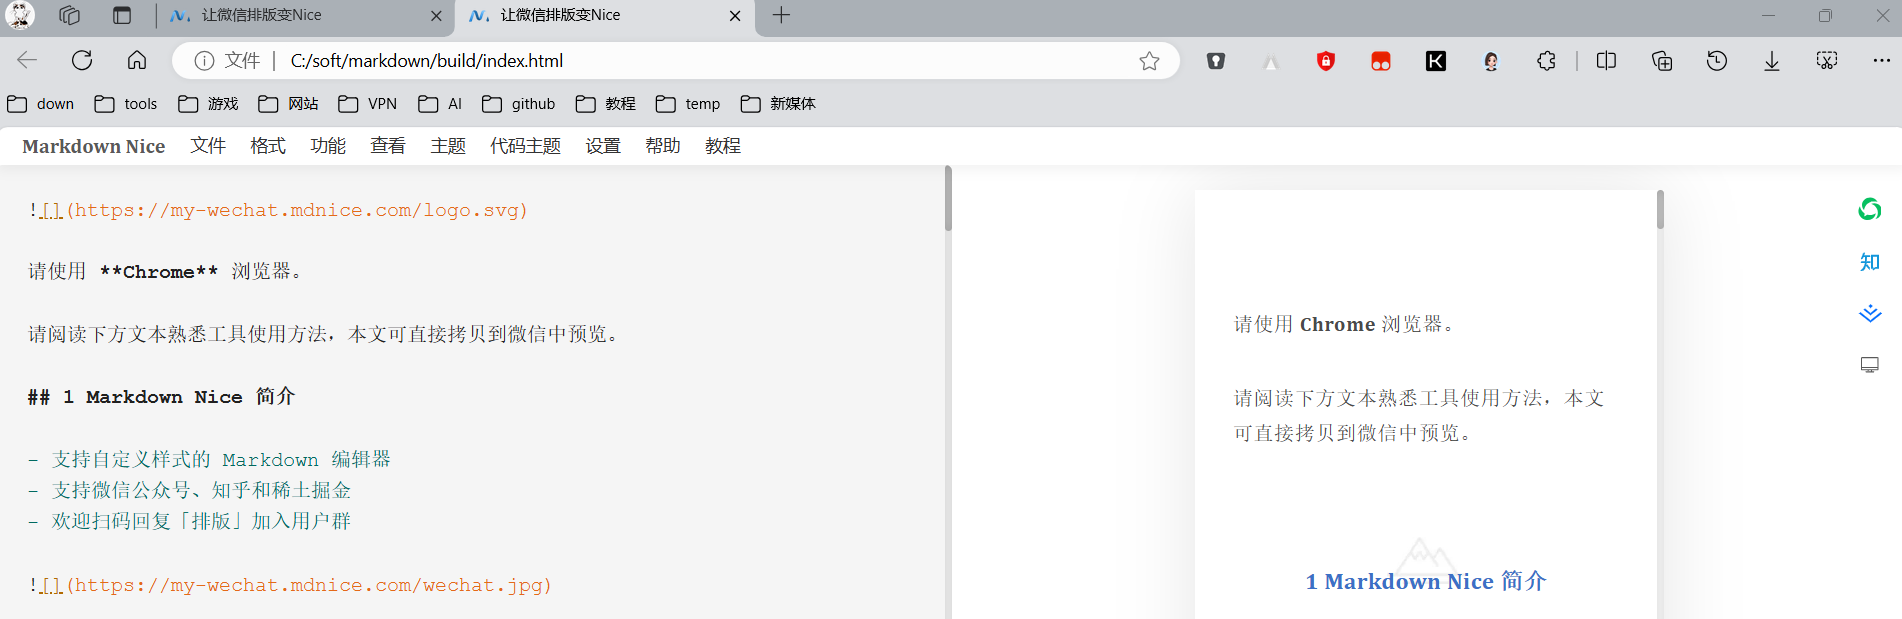Place cursor in '## 1 Markdown Nice 简介' heading
1902x619 pixels.
coord(161,396)
